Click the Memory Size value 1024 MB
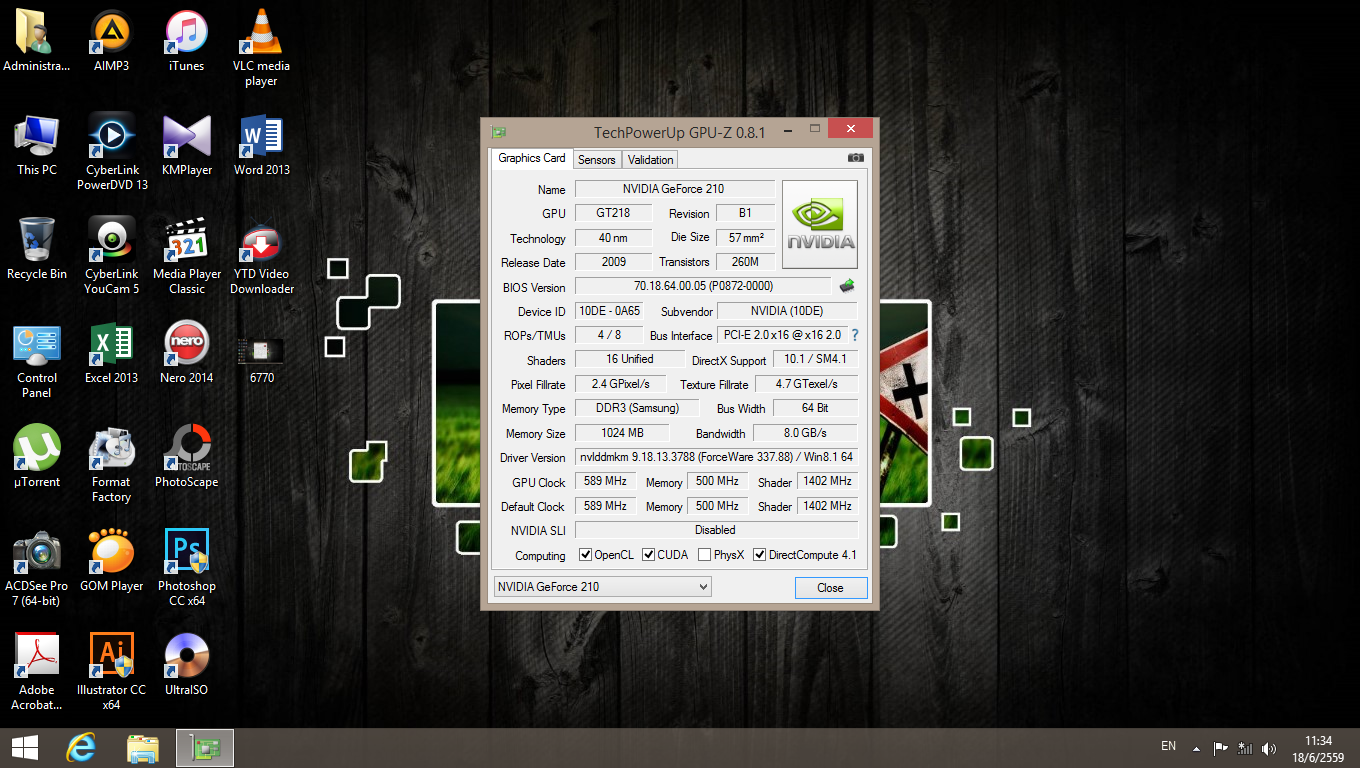The height and width of the screenshot is (768, 1360). [x=622, y=433]
